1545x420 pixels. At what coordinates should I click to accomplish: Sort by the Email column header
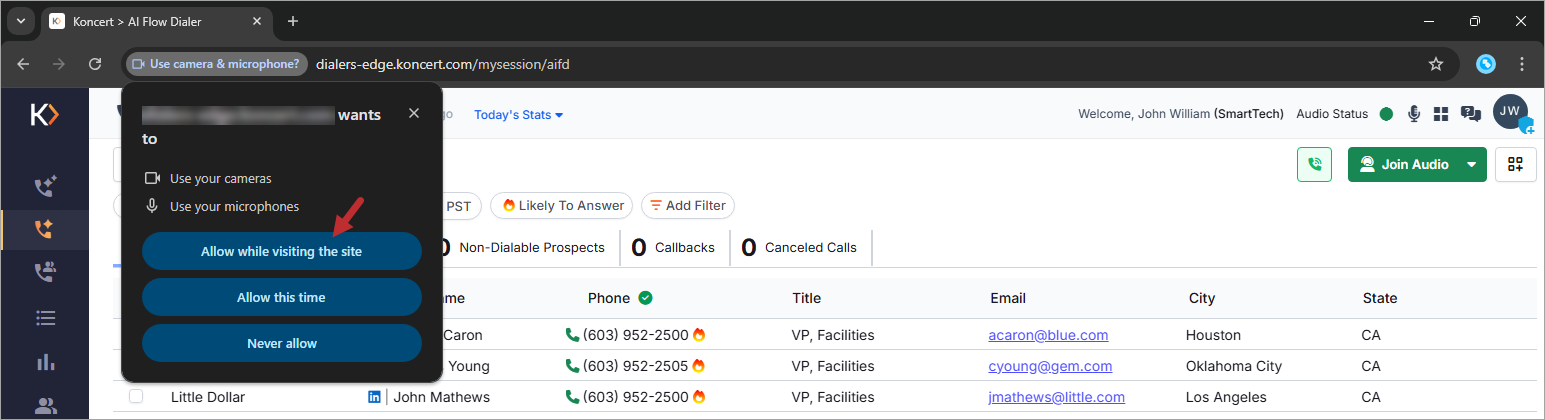click(1008, 298)
